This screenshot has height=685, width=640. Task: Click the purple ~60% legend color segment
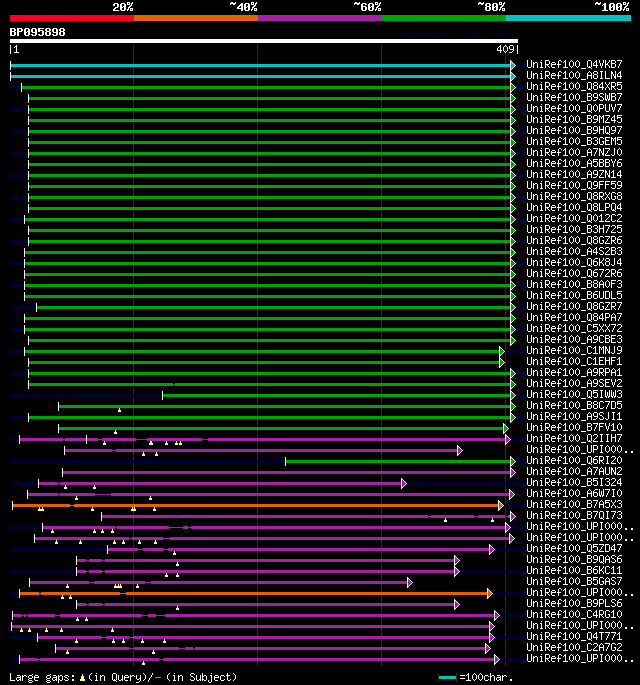pos(320,18)
